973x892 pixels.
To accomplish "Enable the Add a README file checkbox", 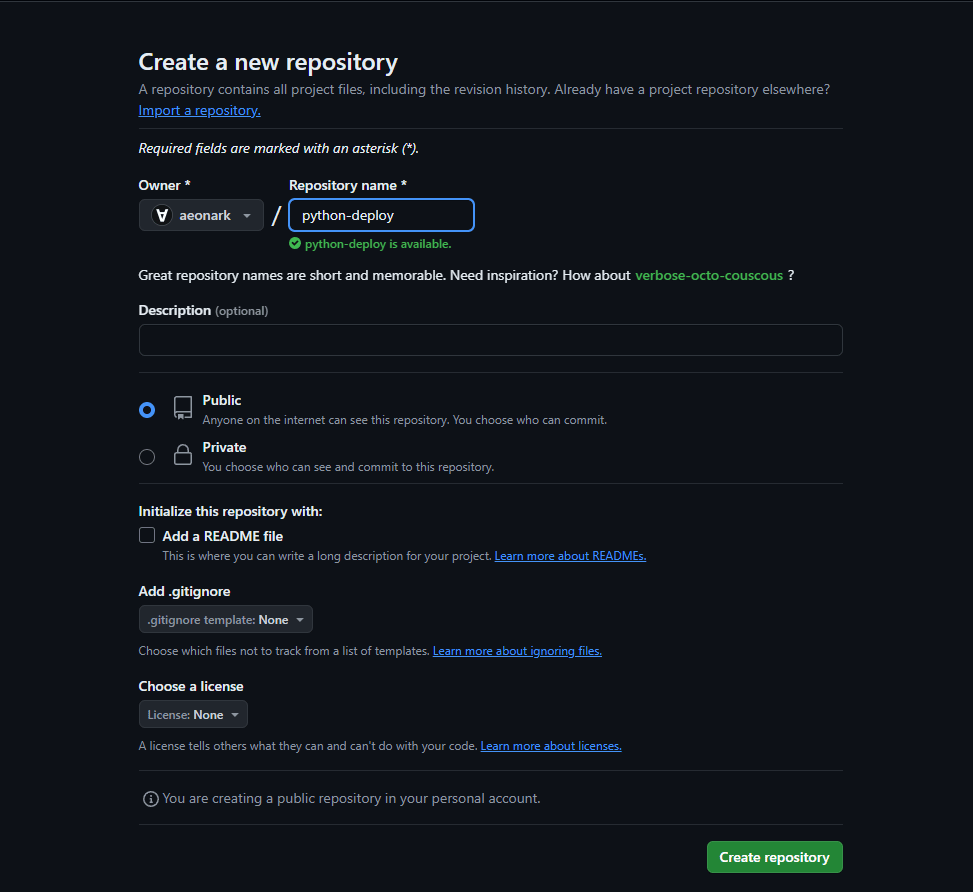I will click(x=147, y=535).
